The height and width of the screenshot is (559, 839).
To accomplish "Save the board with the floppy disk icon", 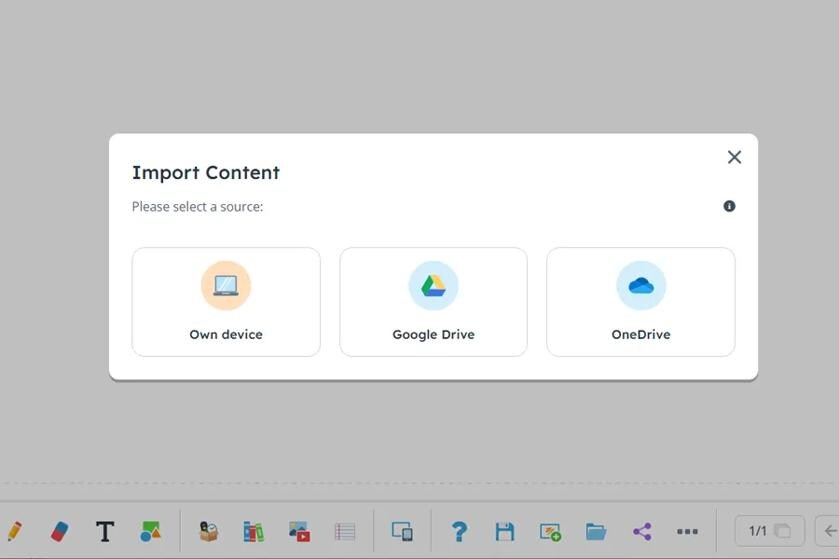I will pyautogui.click(x=505, y=531).
